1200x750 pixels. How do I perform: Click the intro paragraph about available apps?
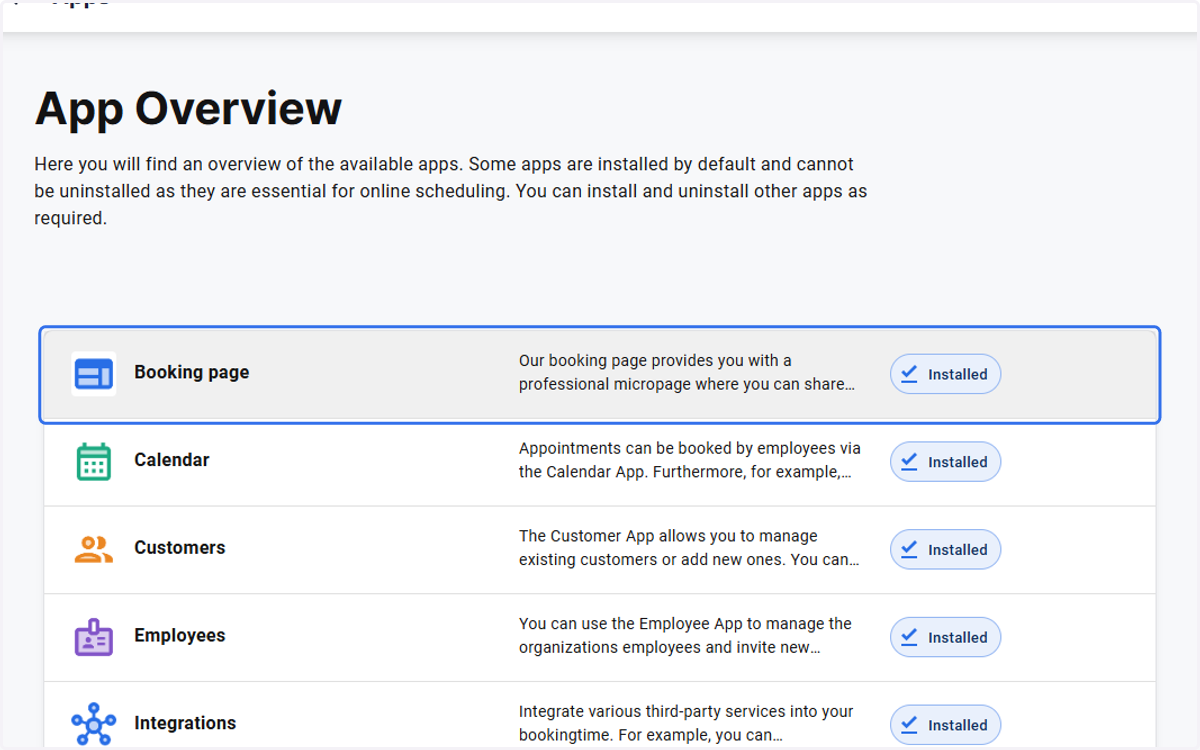pos(450,191)
